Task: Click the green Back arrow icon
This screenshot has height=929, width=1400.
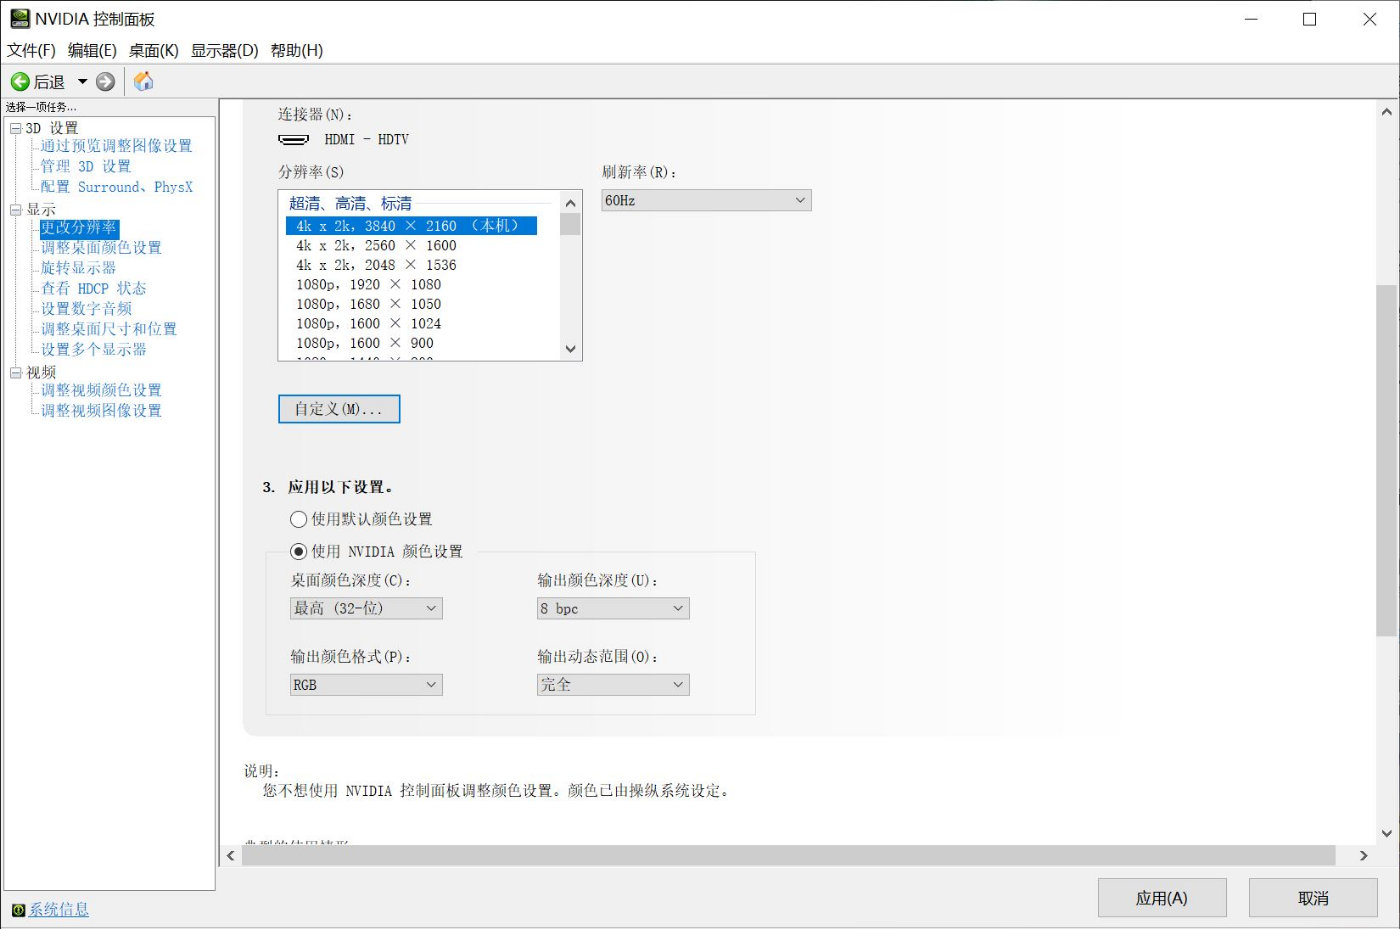Action: [19, 82]
